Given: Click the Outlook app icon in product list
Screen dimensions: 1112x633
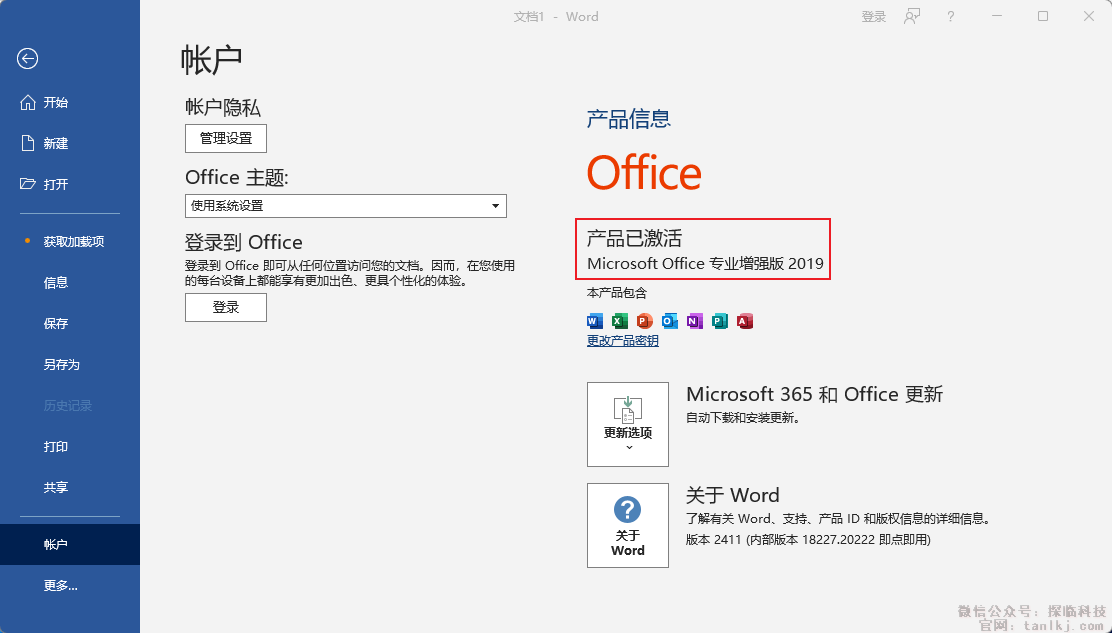Looking at the screenshot, I should click(669, 321).
